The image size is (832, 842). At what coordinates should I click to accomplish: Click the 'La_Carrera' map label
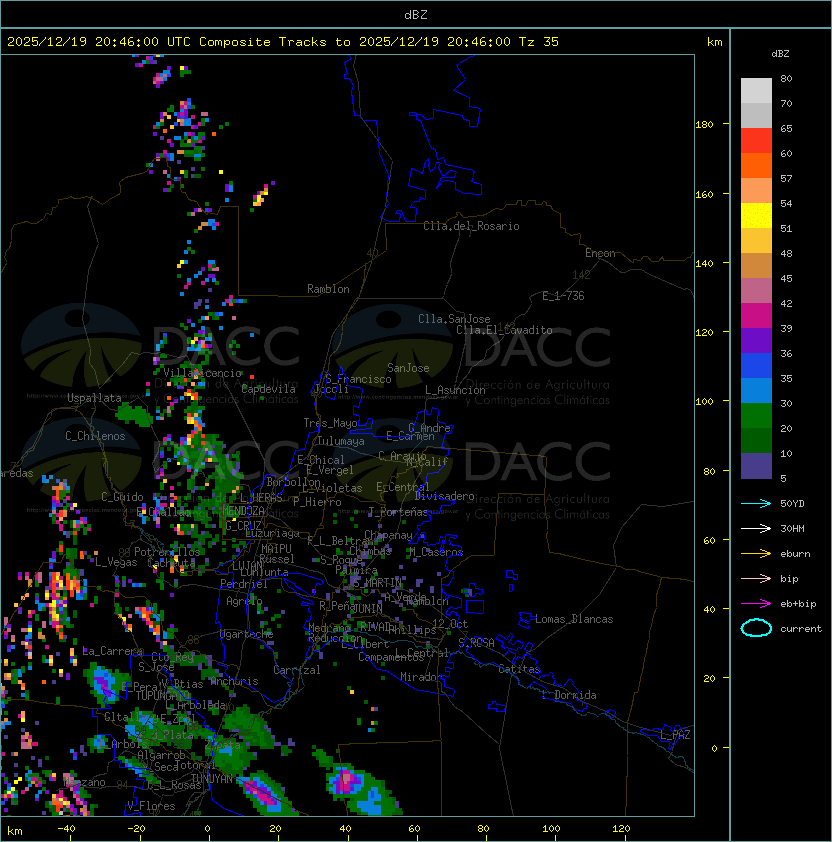coord(113,651)
